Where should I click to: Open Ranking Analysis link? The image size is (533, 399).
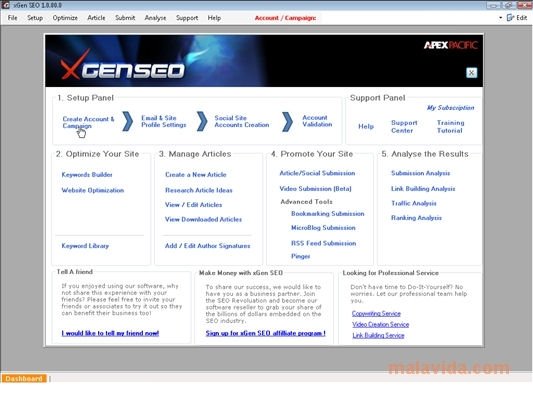tap(416, 218)
